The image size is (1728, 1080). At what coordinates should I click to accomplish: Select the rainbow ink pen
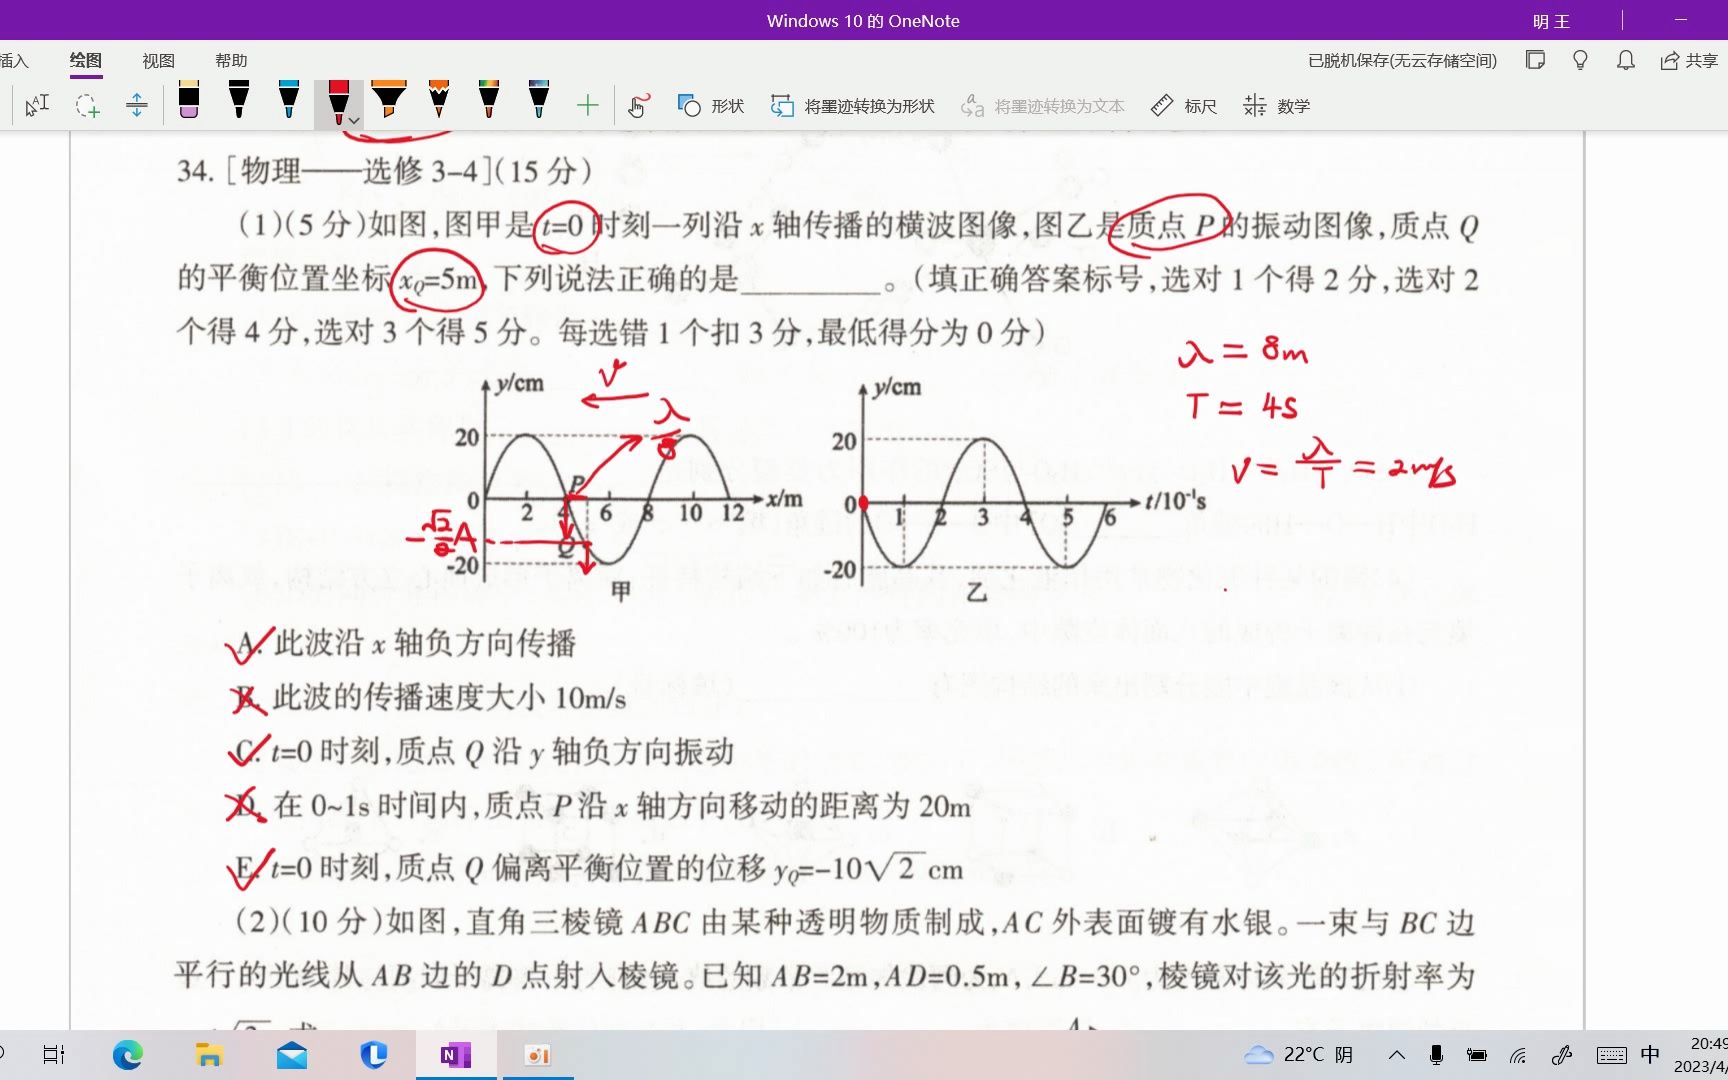(x=489, y=100)
